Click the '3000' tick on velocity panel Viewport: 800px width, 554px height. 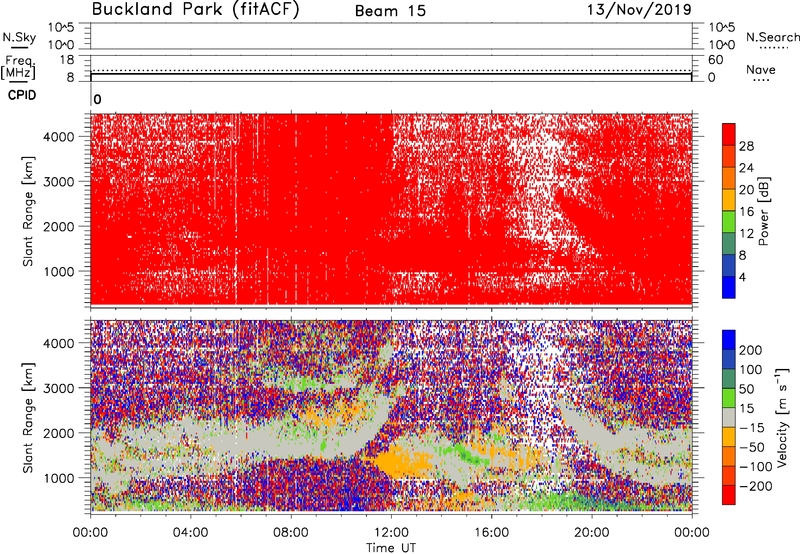tap(59, 388)
